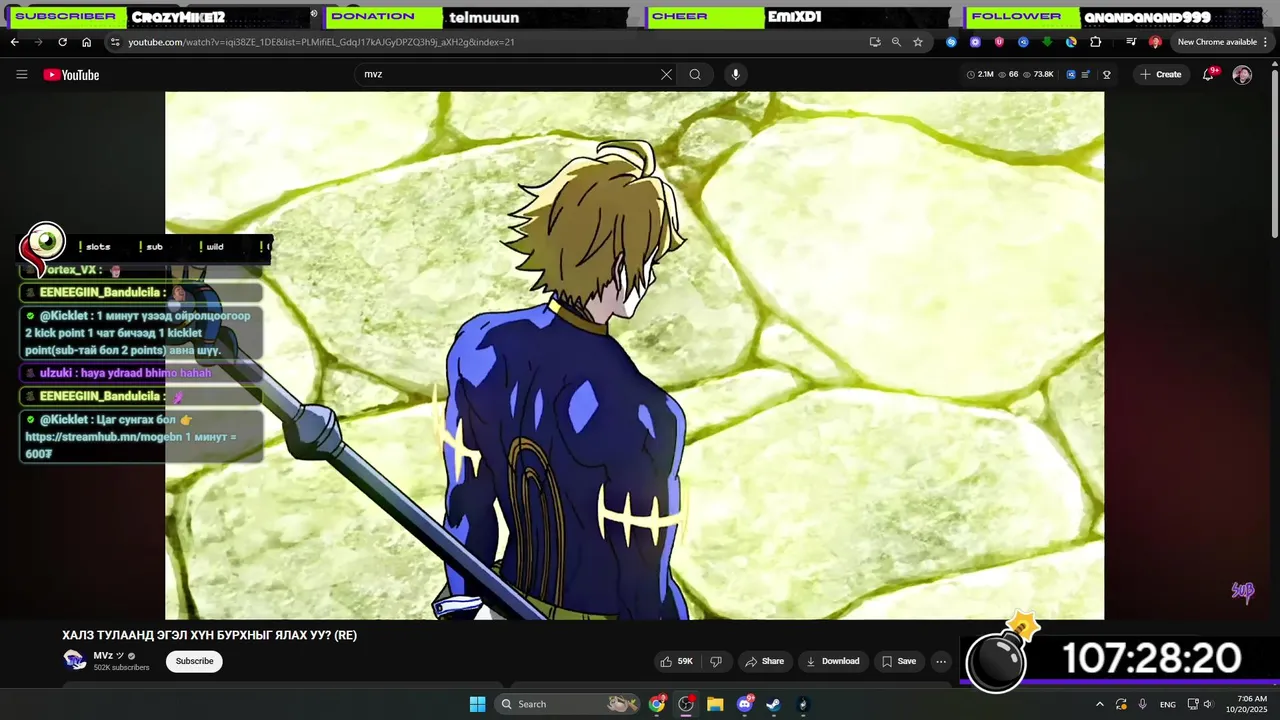Open the MVz channel avatar
Image resolution: width=1280 pixels, height=720 pixels.
pos(75,659)
